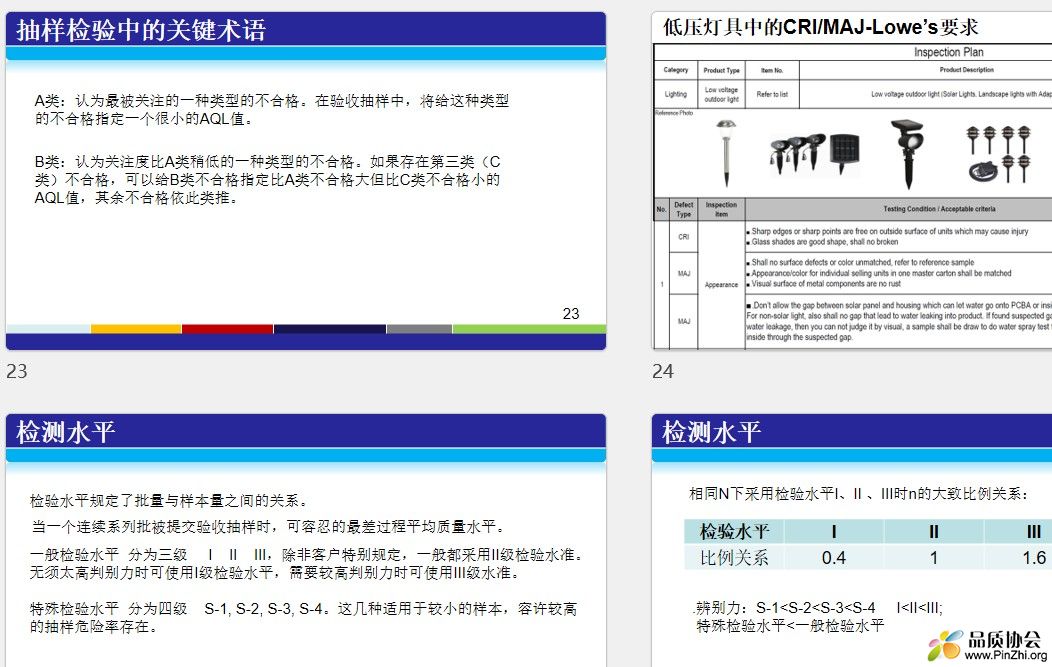Click the Testing Condition / Acceptable criteria header
The image size is (1052, 667).
coord(939,209)
